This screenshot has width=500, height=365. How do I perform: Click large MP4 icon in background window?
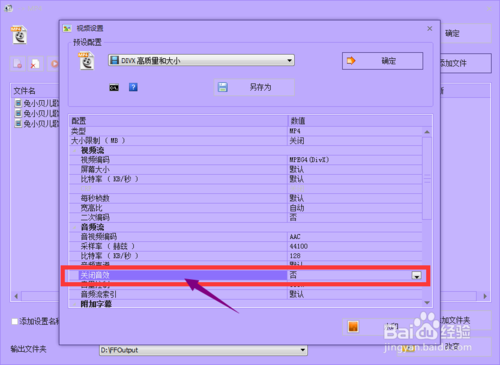[x=19, y=35]
